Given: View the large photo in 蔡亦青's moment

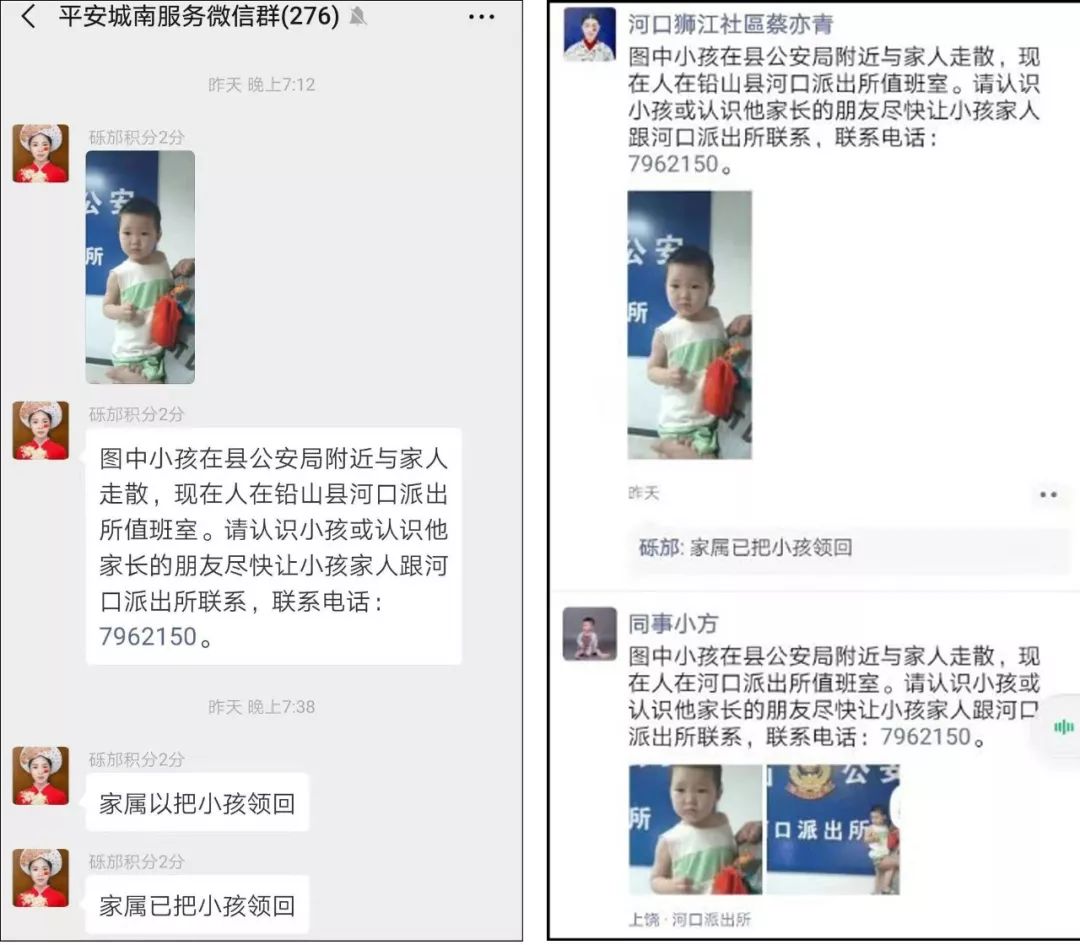Looking at the screenshot, I should (x=689, y=325).
